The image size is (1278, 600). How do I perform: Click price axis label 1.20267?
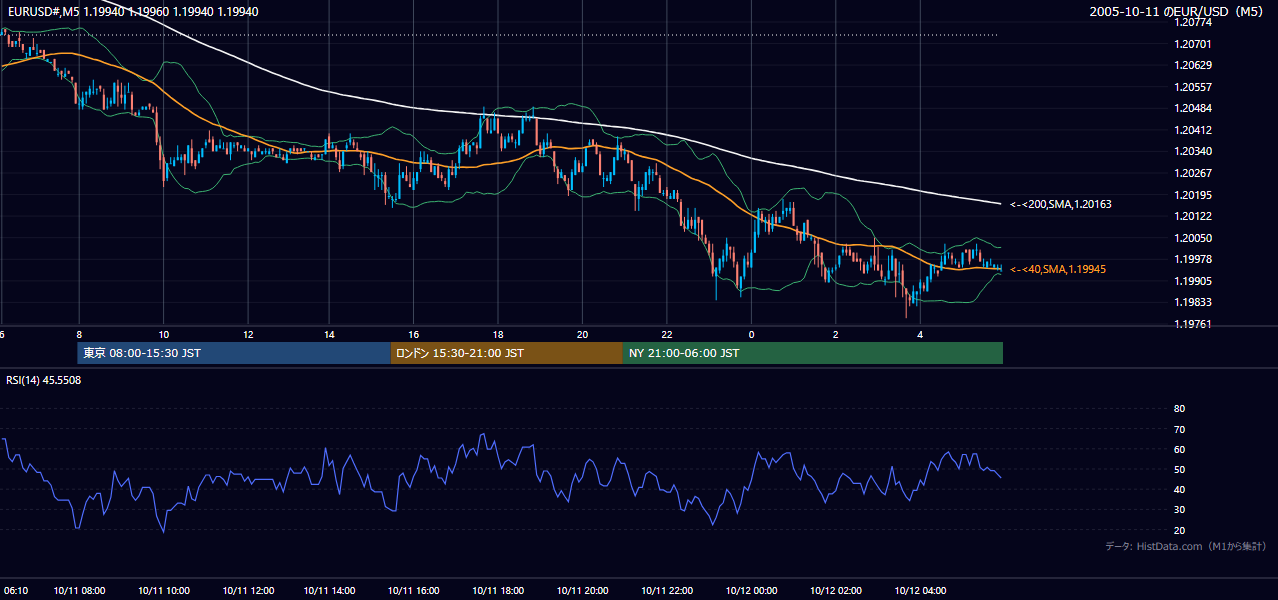[x=1192, y=173]
